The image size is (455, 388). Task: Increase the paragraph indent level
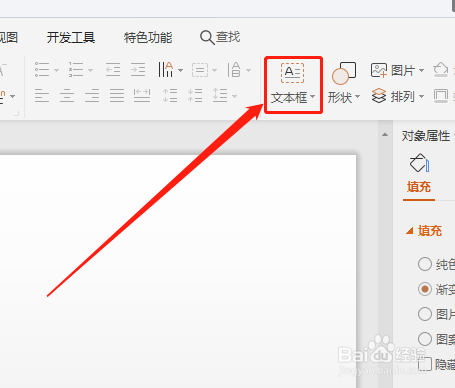tap(138, 70)
